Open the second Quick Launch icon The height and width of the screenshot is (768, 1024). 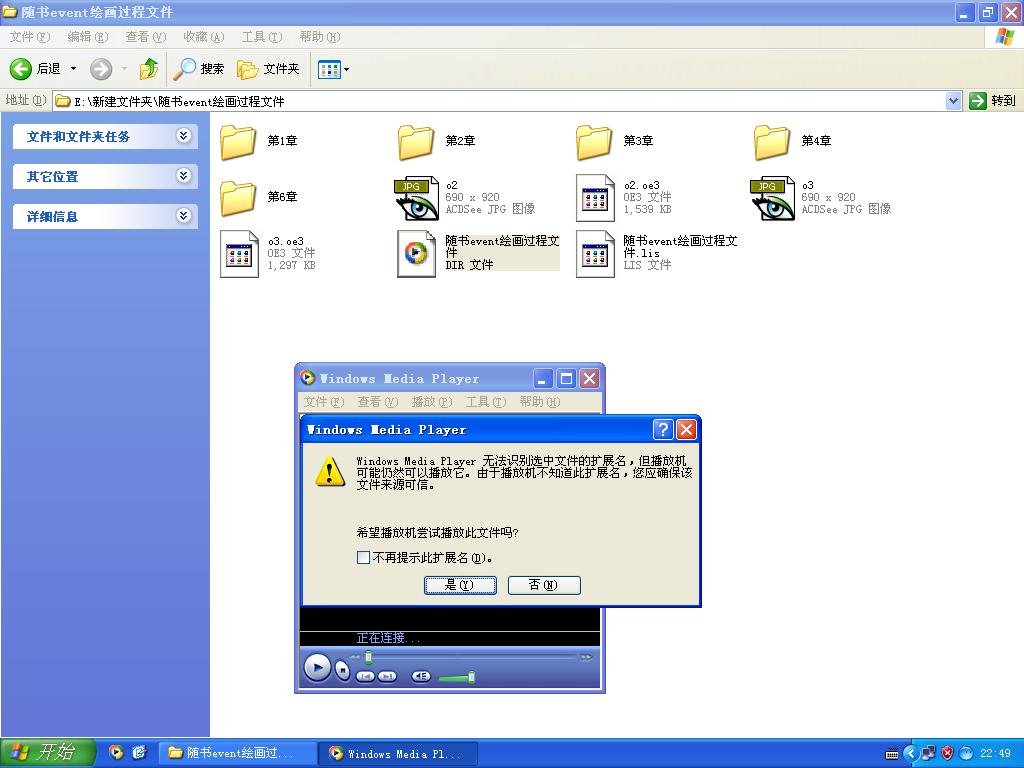139,752
